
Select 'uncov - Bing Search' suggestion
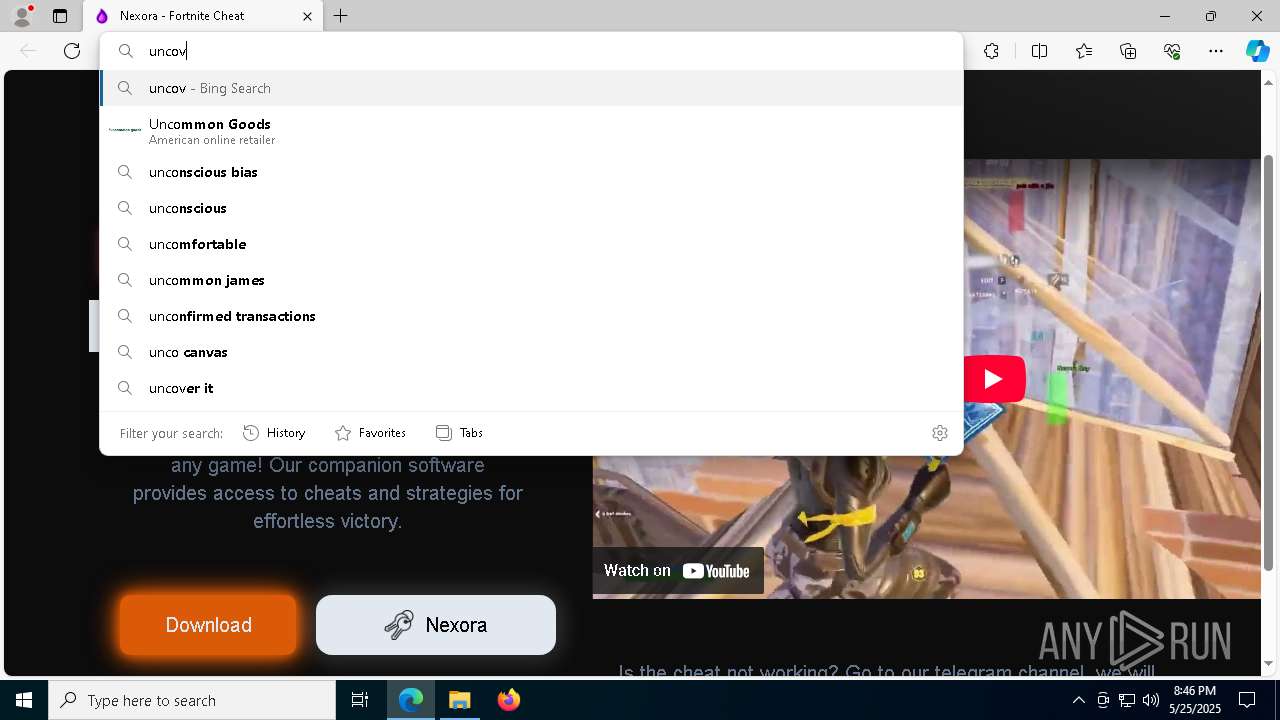click(531, 88)
